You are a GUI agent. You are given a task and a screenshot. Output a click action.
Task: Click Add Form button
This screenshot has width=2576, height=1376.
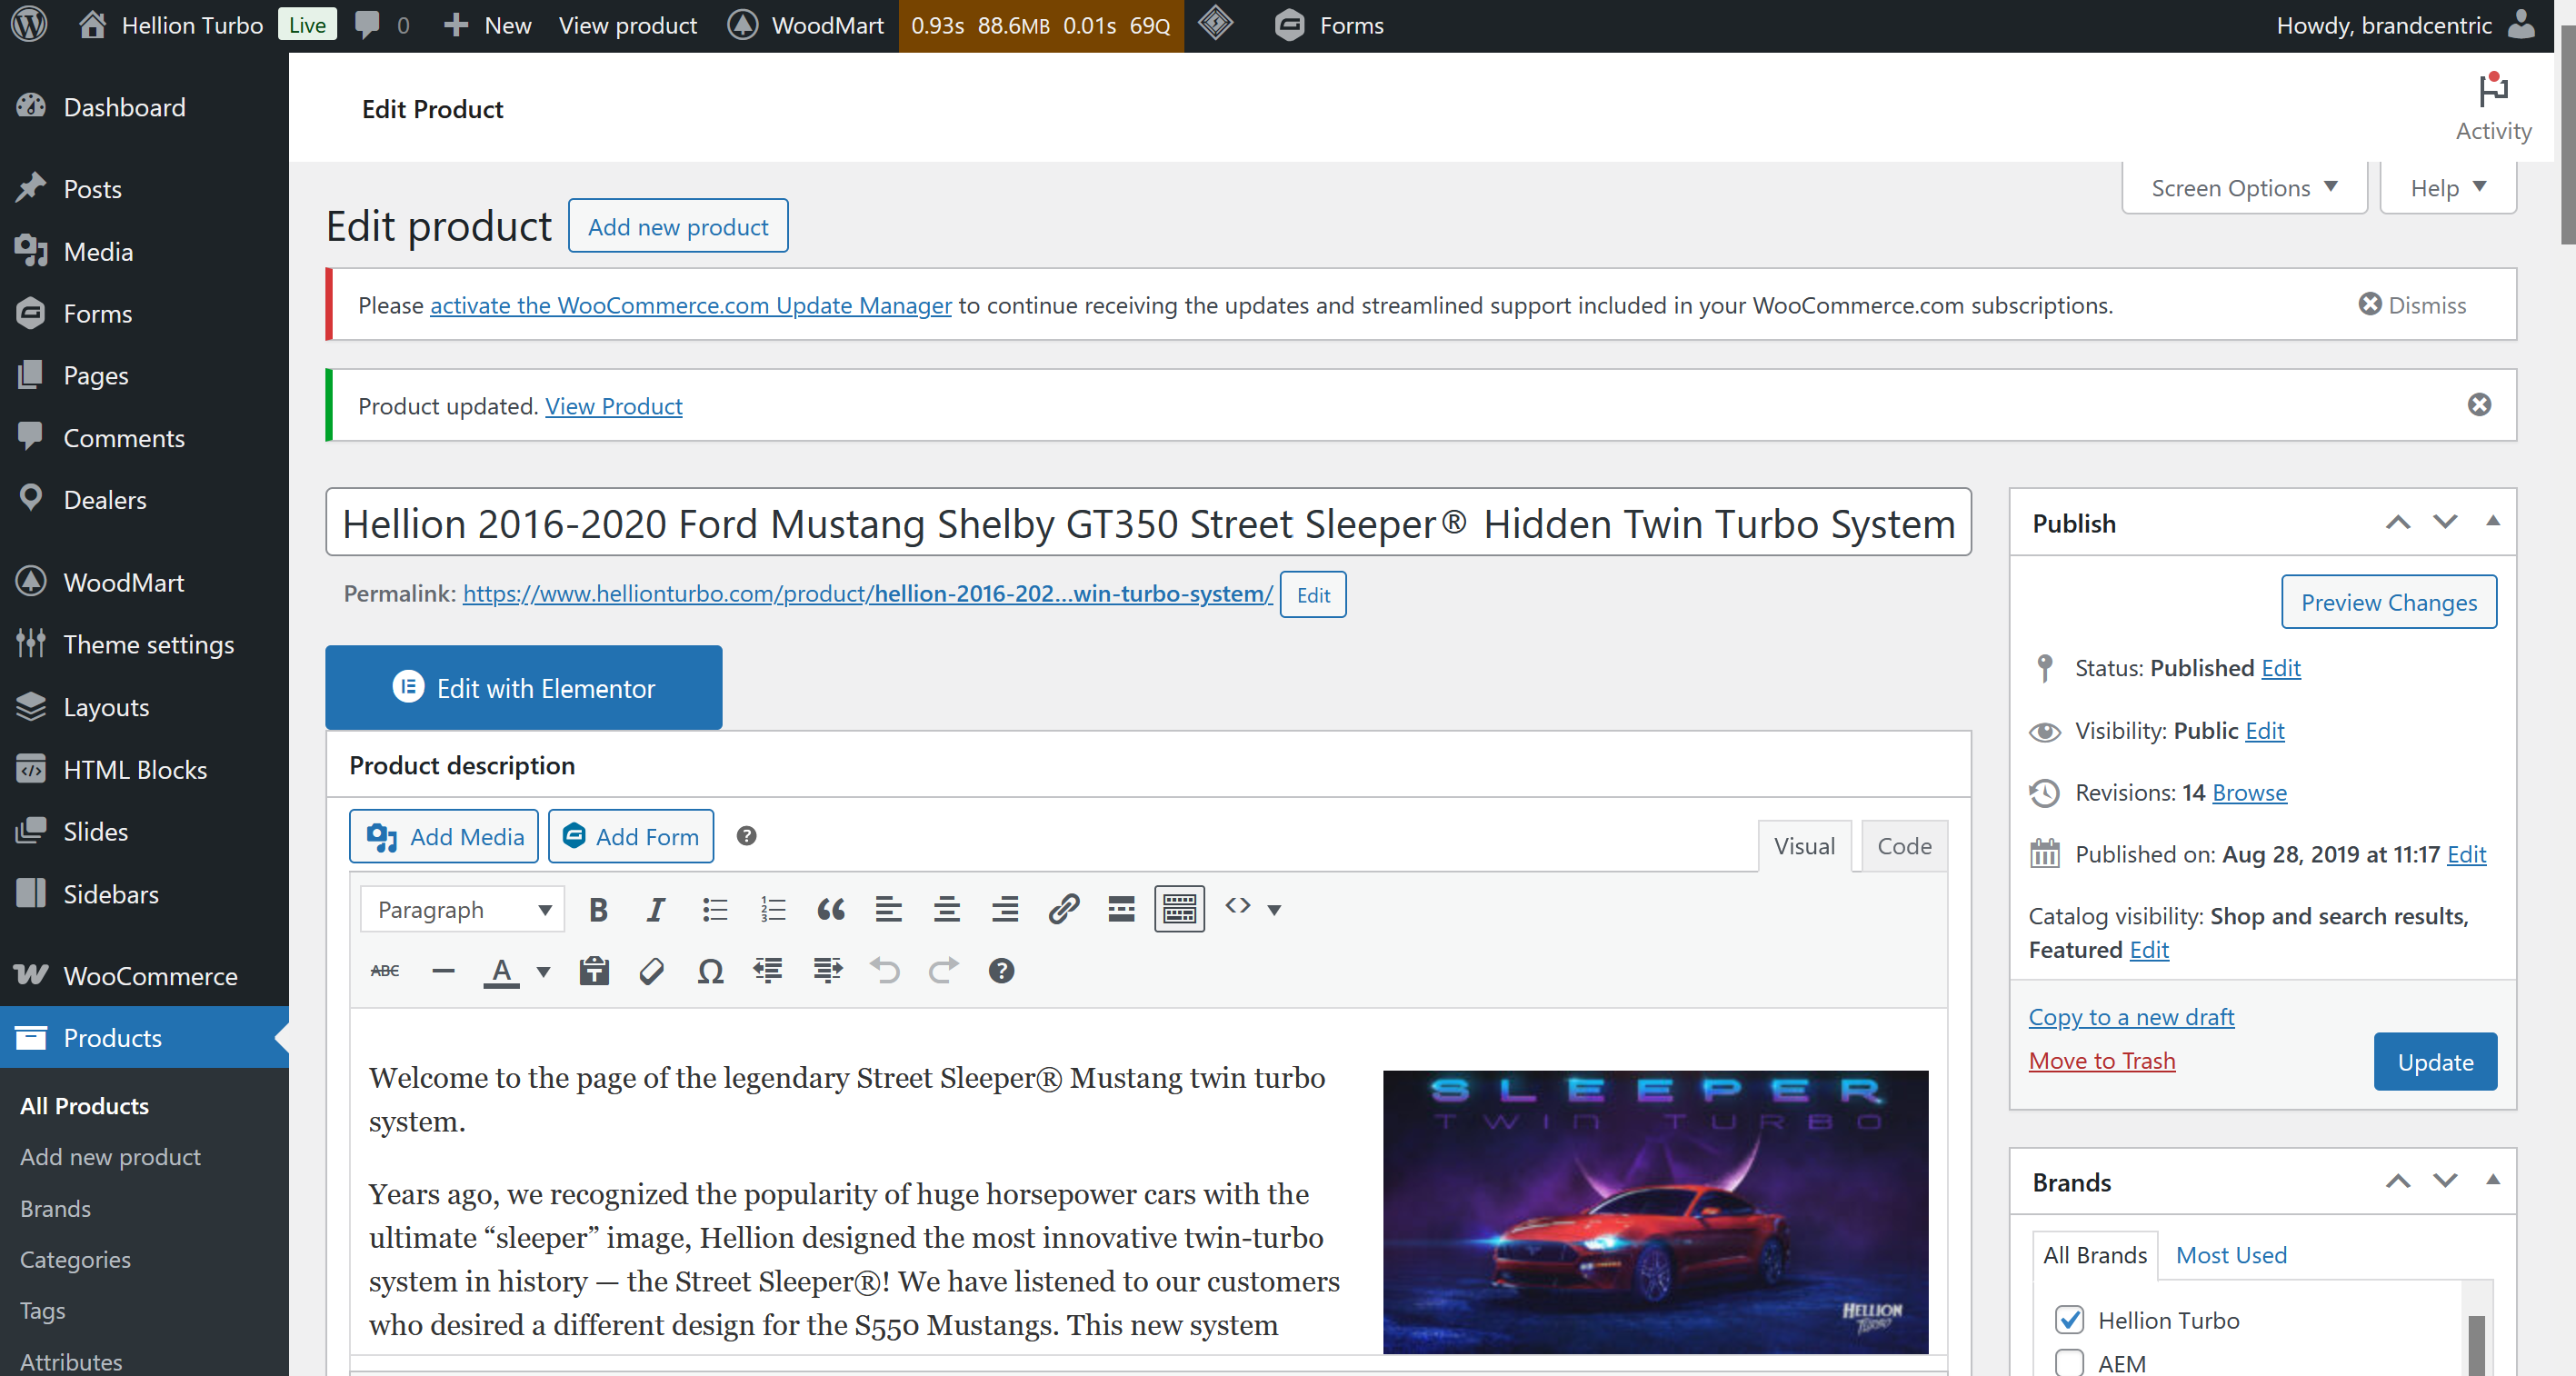point(631,836)
